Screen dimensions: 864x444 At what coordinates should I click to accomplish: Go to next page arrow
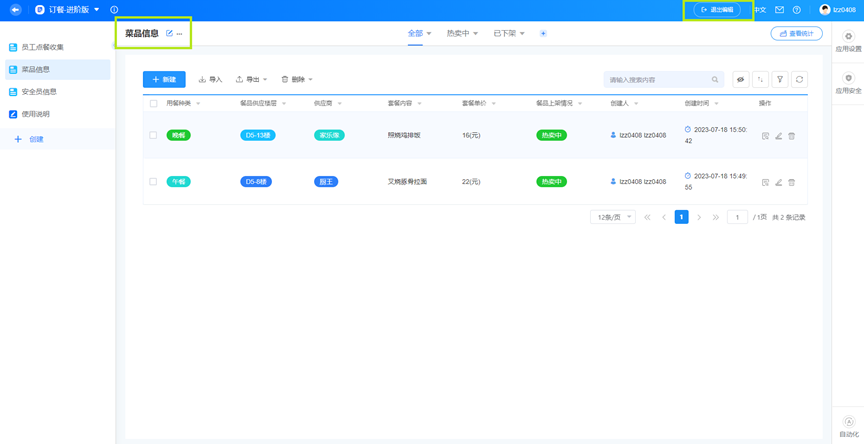click(699, 217)
